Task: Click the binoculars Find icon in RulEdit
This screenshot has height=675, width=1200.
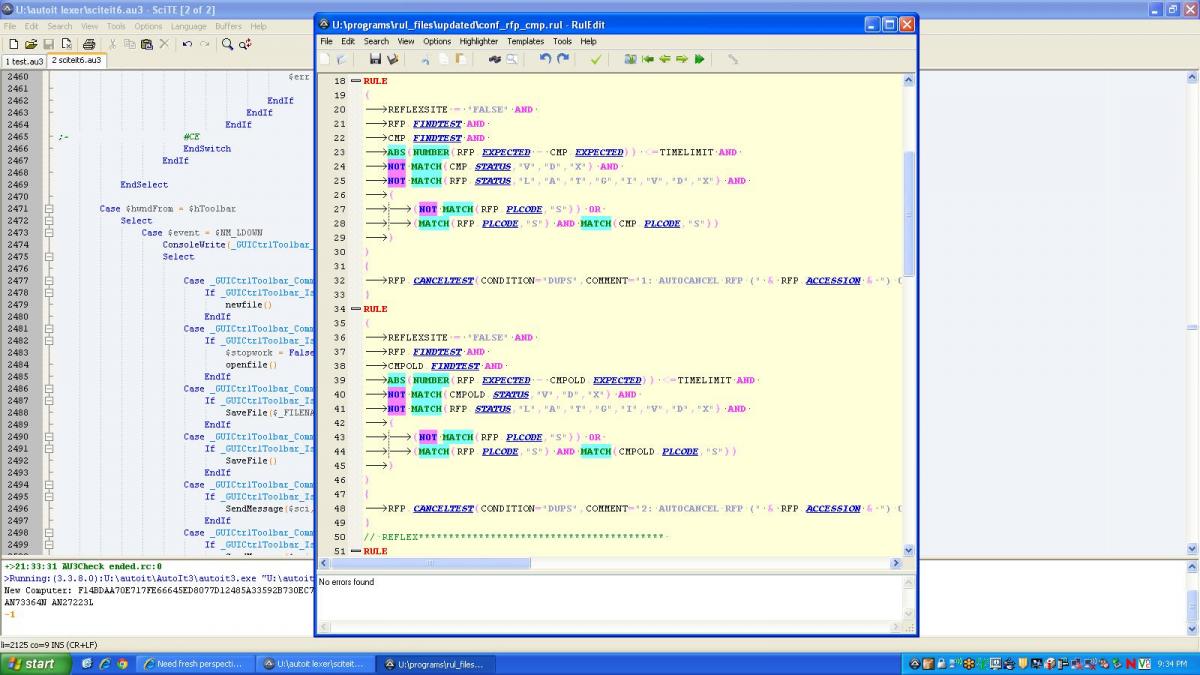Action: point(494,60)
